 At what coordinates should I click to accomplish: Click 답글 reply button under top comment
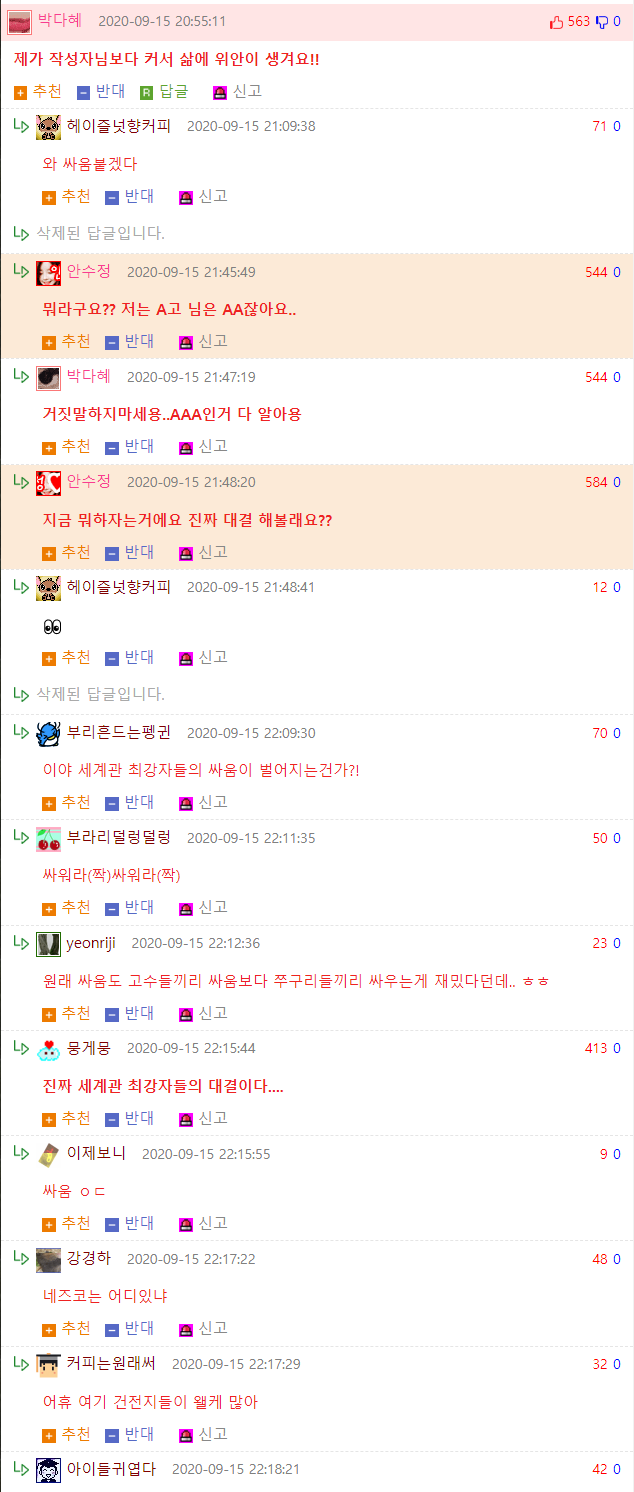[x=164, y=91]
